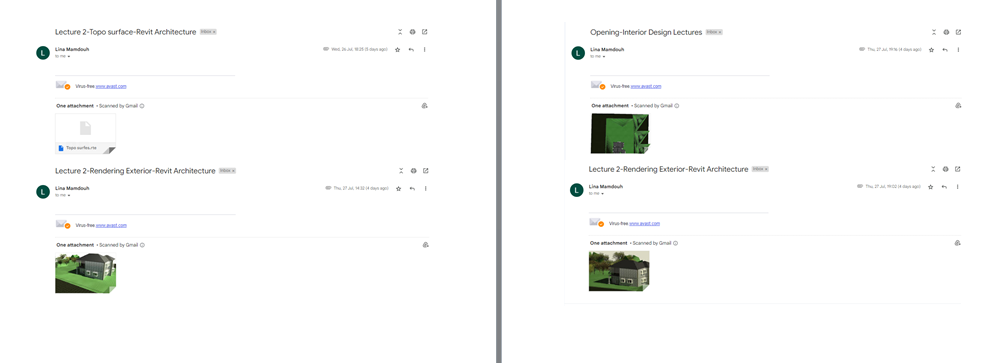Image resolution: width=998 pixels, height=363 pixels.
Task: Click scan info icon in left-pane Rendering email
Action: 142,245
